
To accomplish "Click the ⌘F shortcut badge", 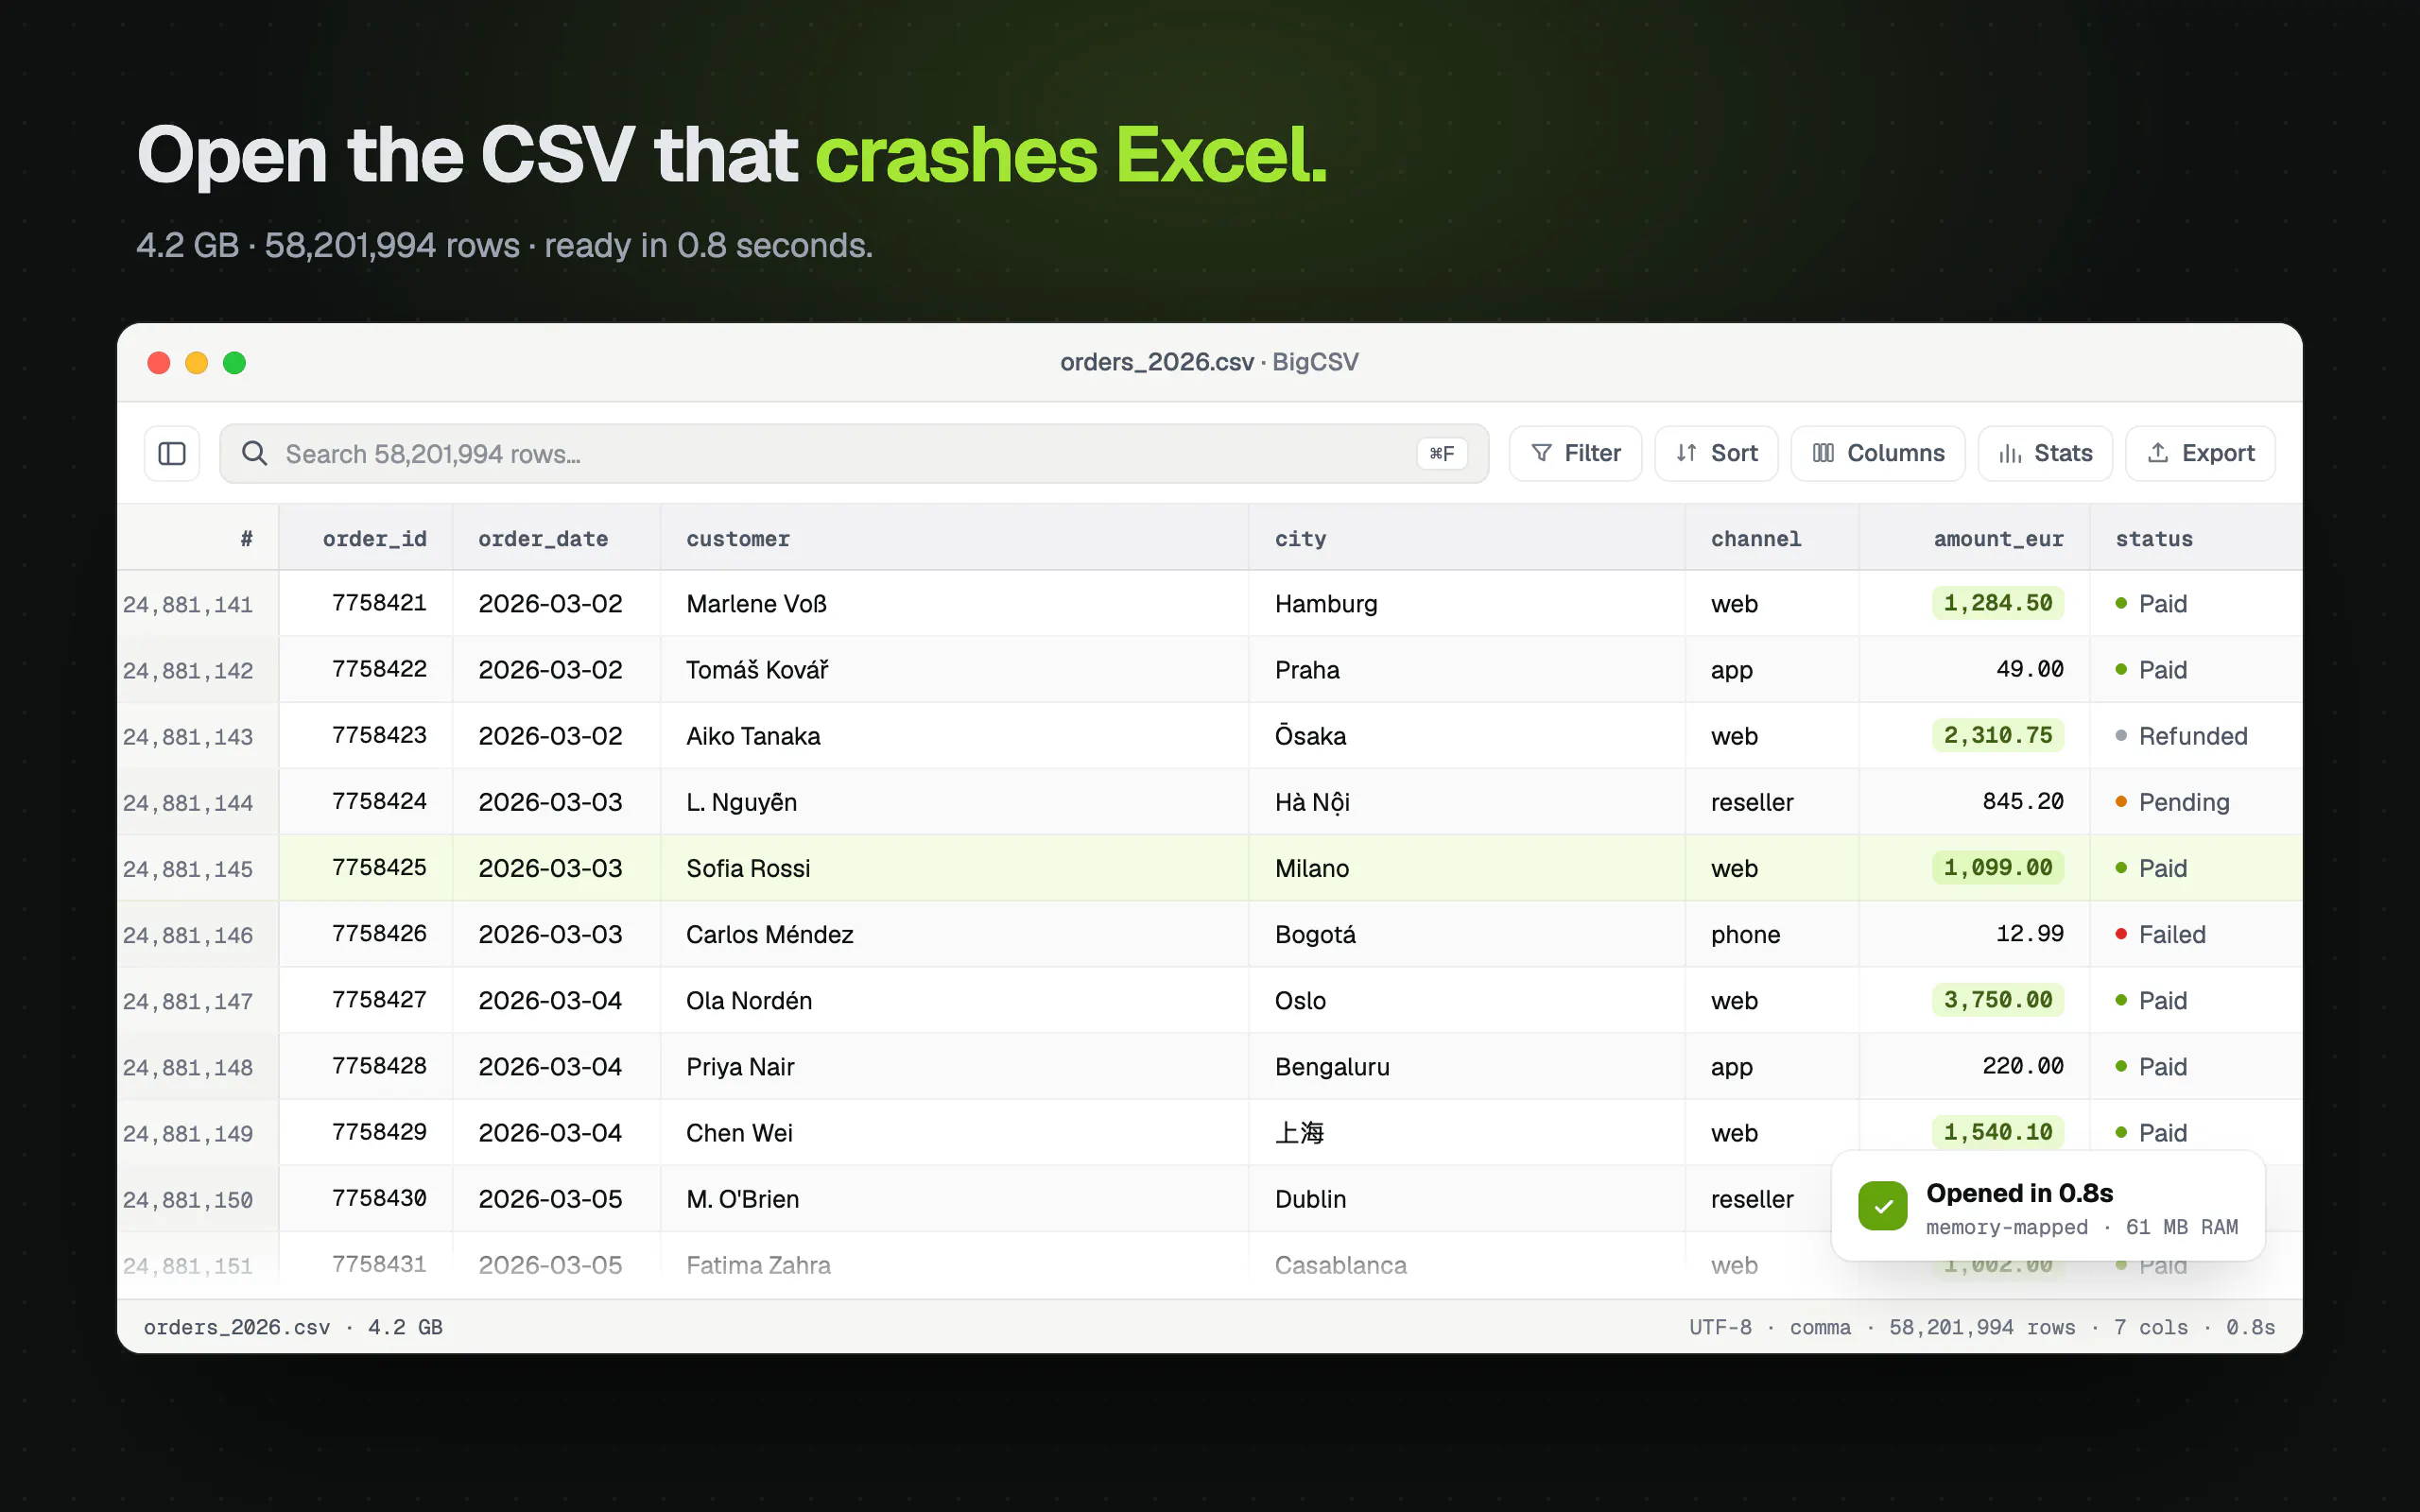I will (1441, 454).
